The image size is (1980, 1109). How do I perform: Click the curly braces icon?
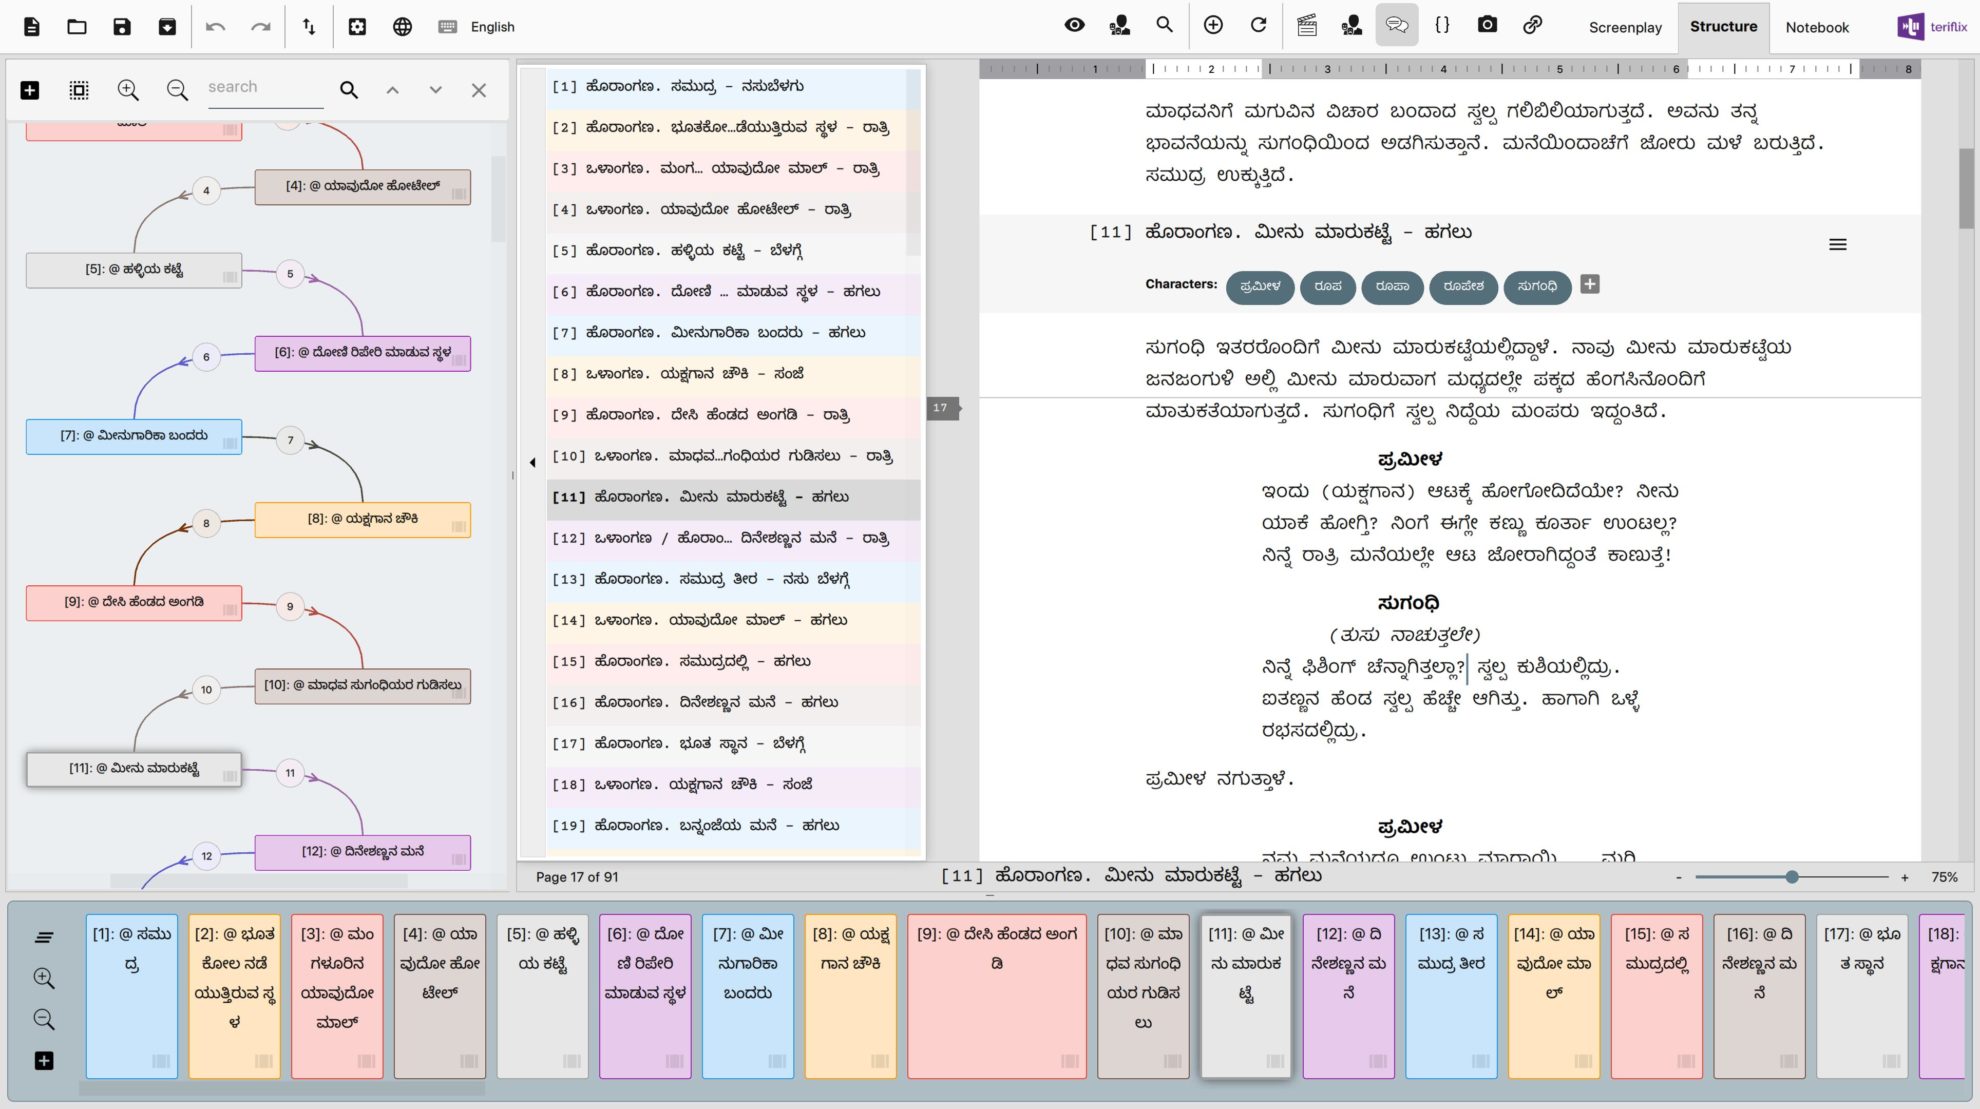(x=1442, y=25)
